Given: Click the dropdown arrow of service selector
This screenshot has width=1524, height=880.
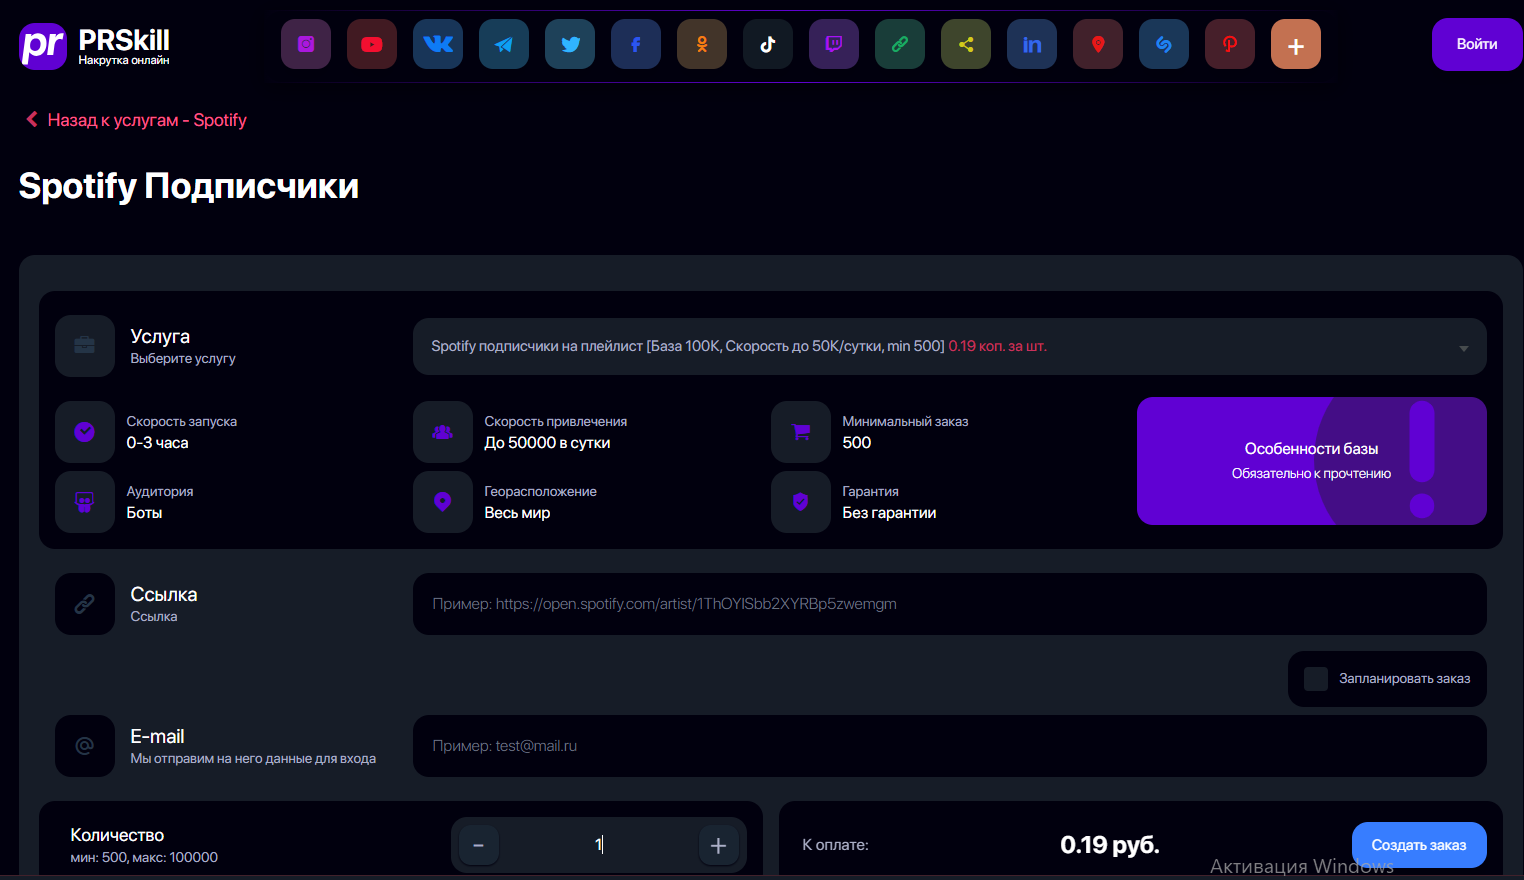Looking at the screenshot, I should pyautogui.click(x=1463, y=348).
